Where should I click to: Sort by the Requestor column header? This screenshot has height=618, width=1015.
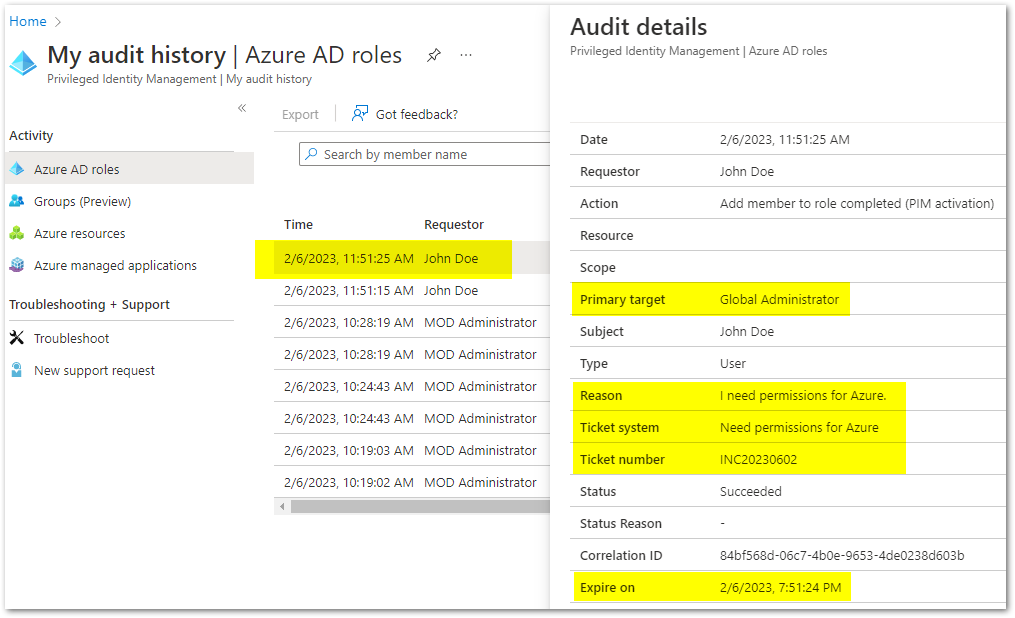point(454,225)
